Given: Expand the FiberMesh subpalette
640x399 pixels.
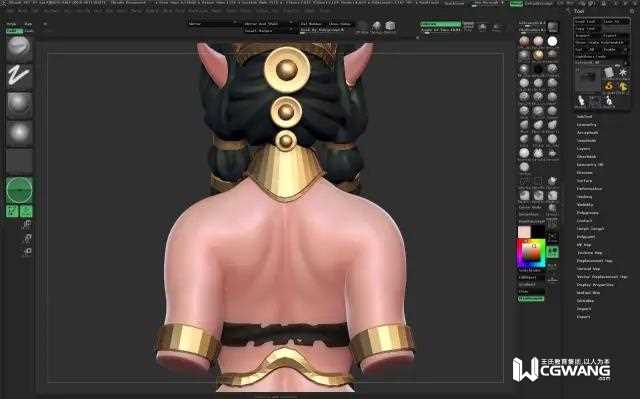Looking at the screenshot, I should pos(586,157).
